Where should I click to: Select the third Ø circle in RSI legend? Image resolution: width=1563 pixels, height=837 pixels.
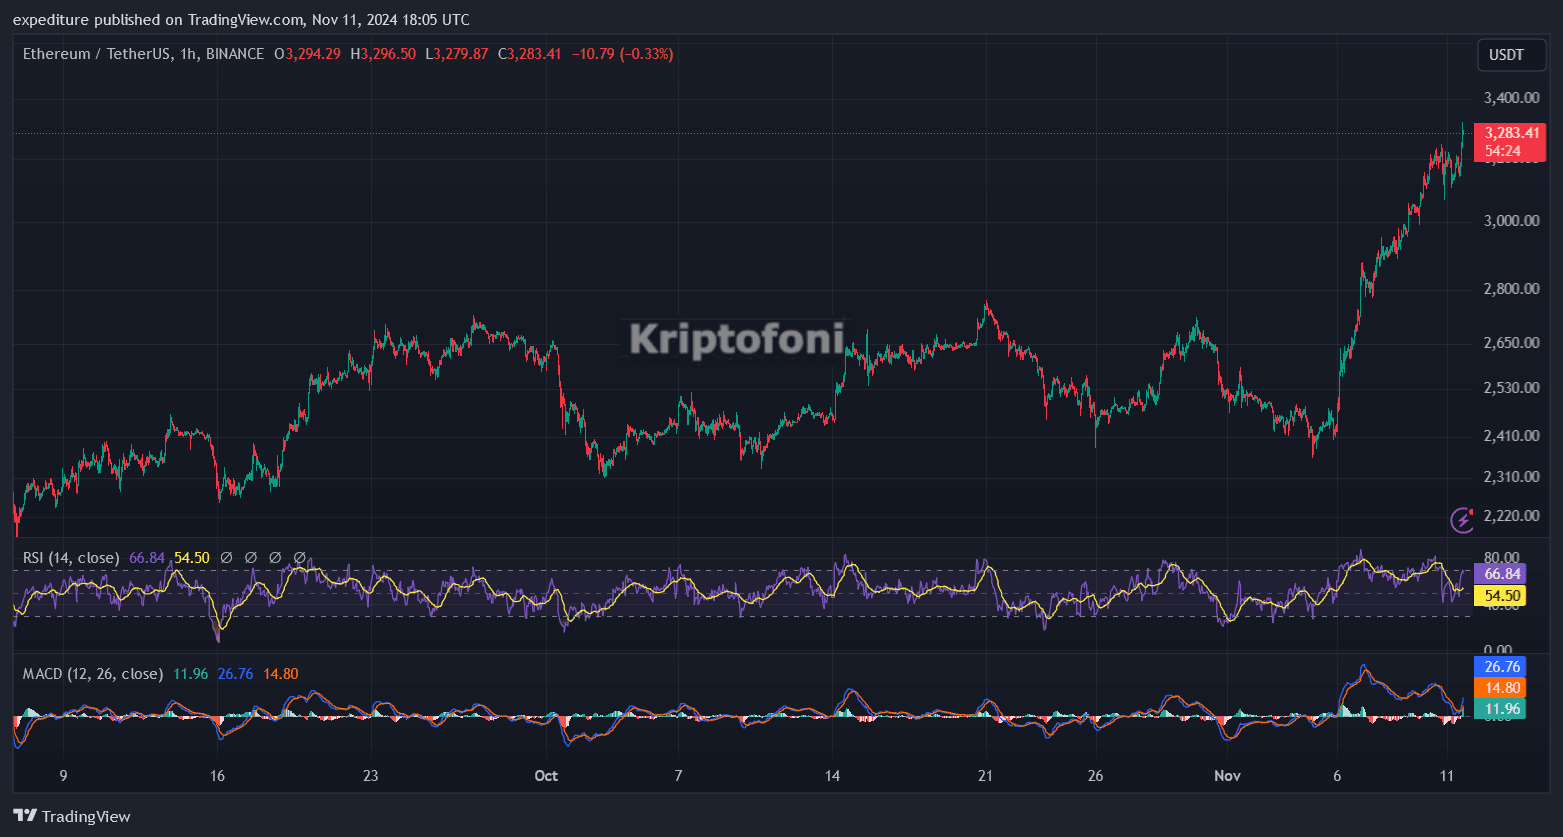coord(276,558)
